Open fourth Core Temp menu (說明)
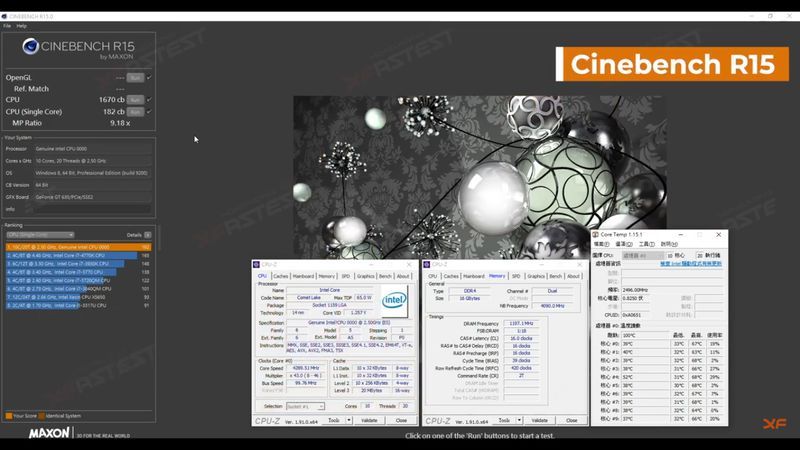800x450 pixels. coord(669,244)
